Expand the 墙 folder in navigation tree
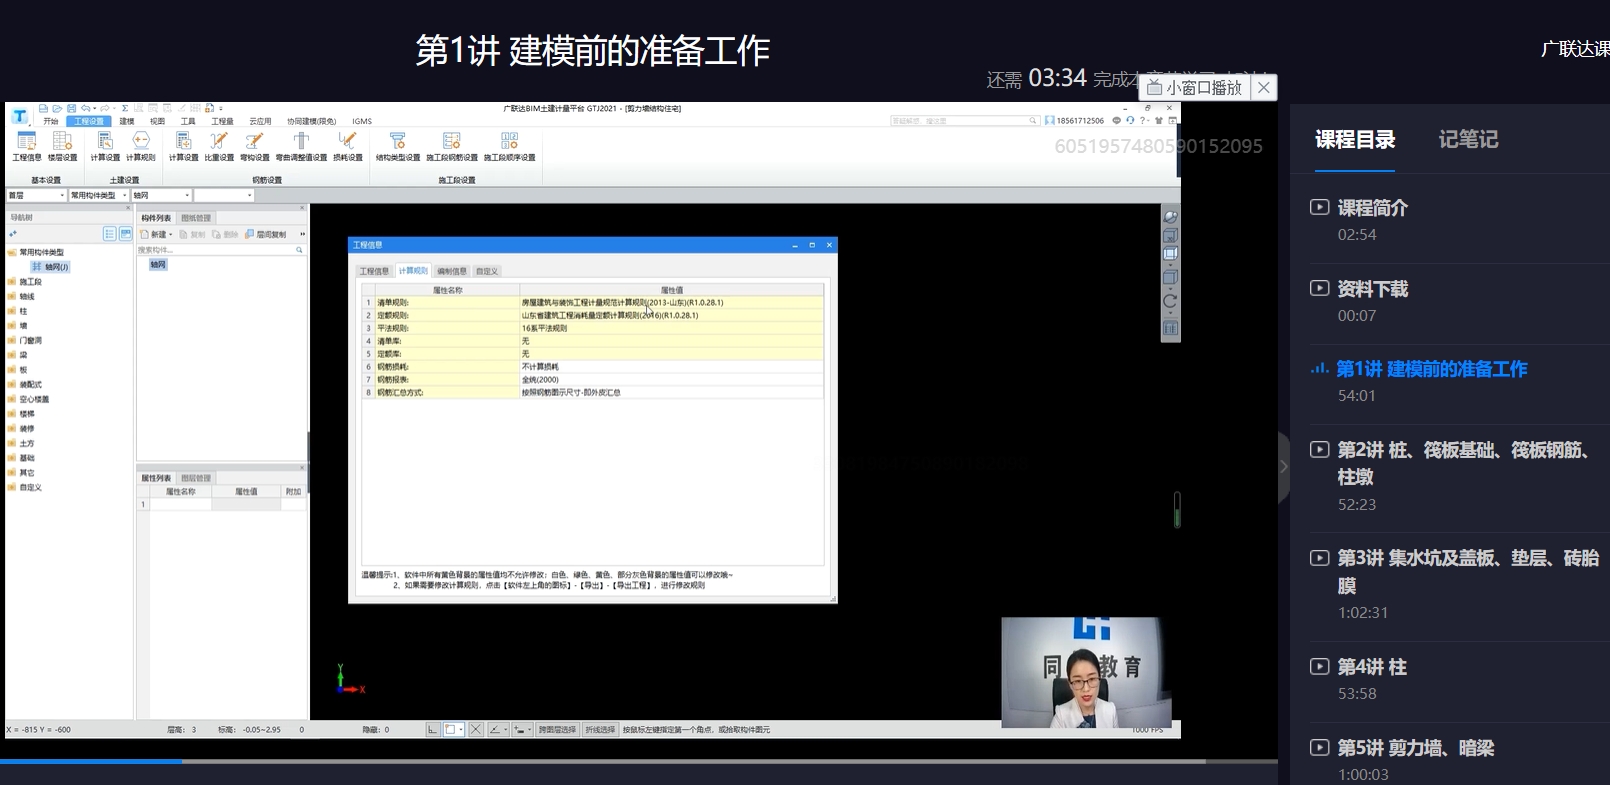 pyautogui.click(x=11, y=326)
